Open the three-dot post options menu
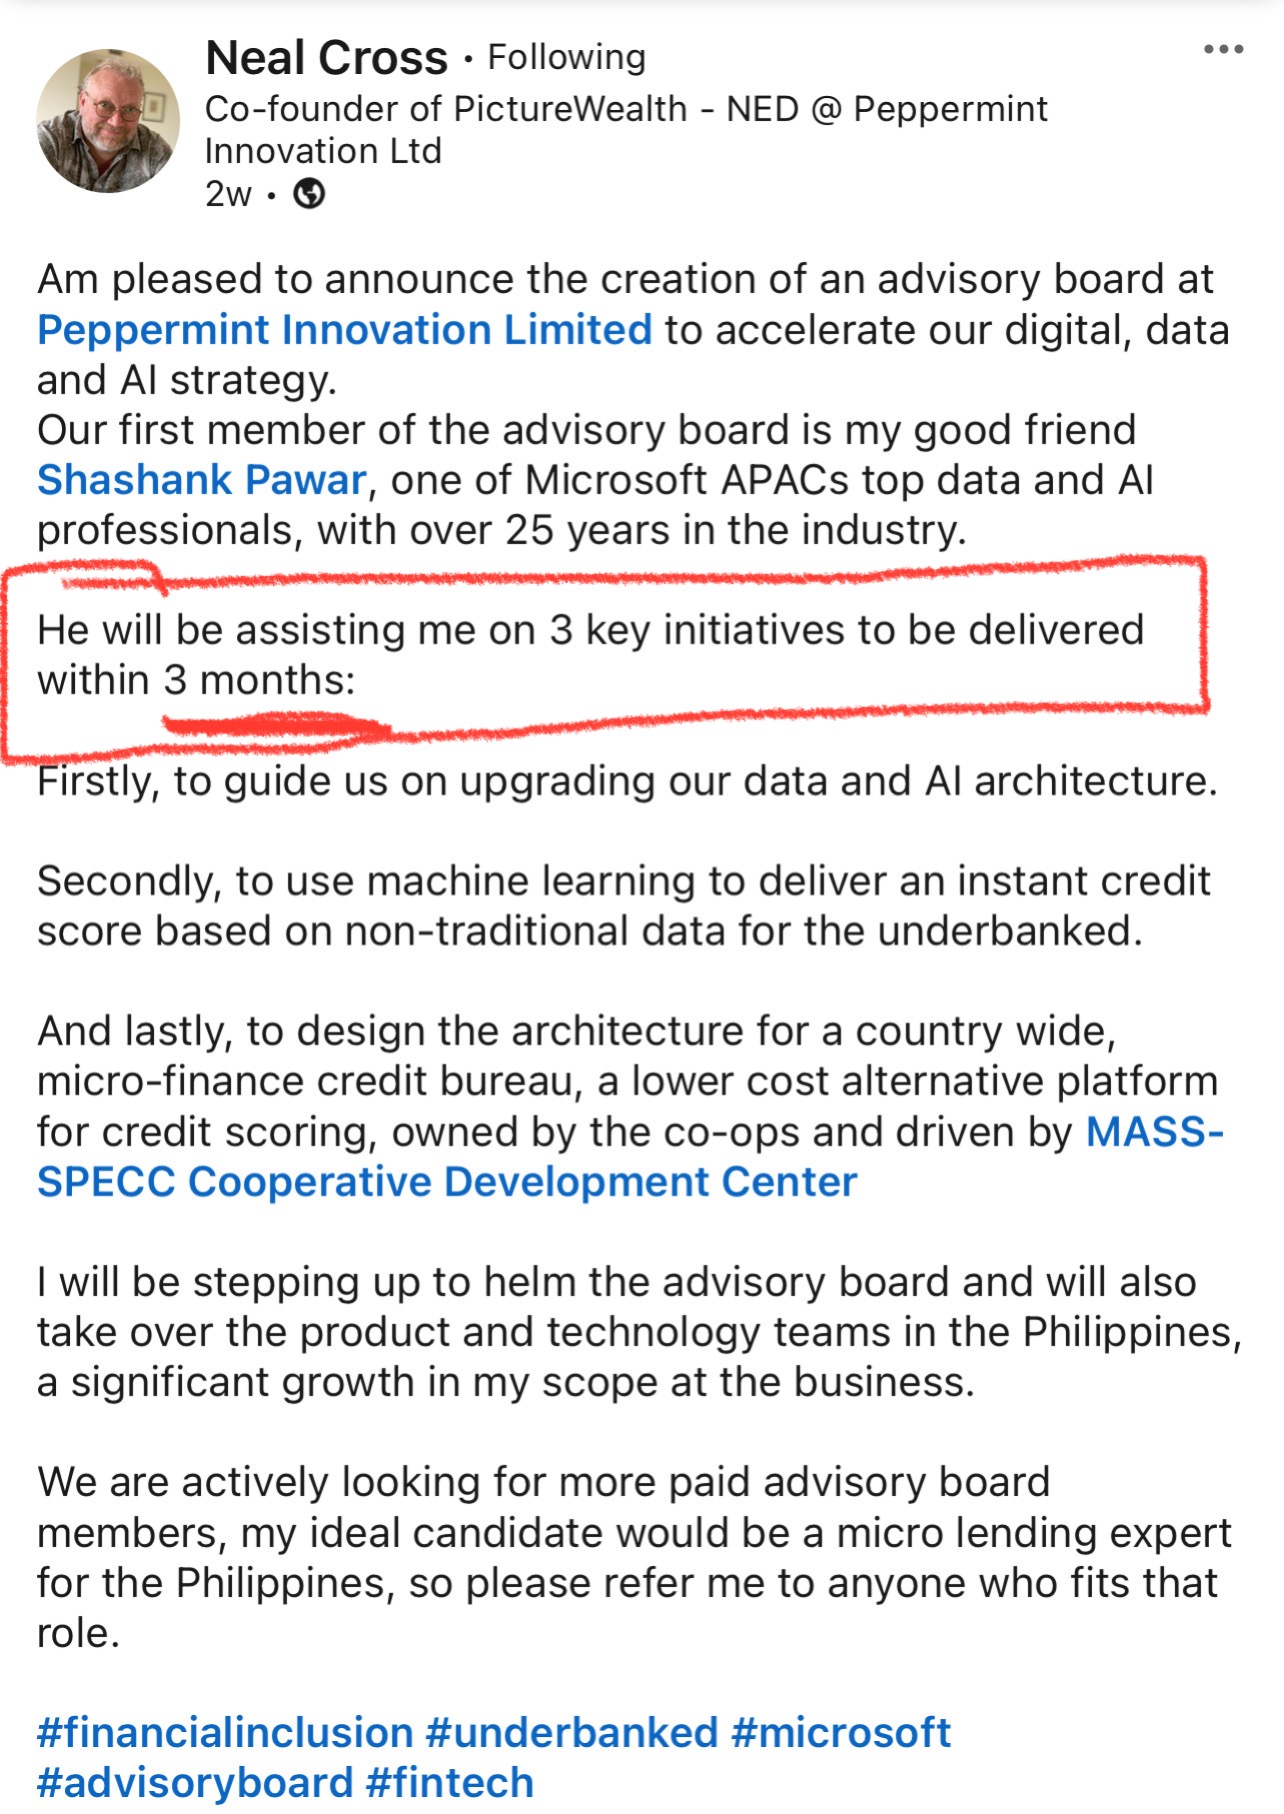Image resolution: width=1284 pixels, height=1814 pixels. 1223,49
